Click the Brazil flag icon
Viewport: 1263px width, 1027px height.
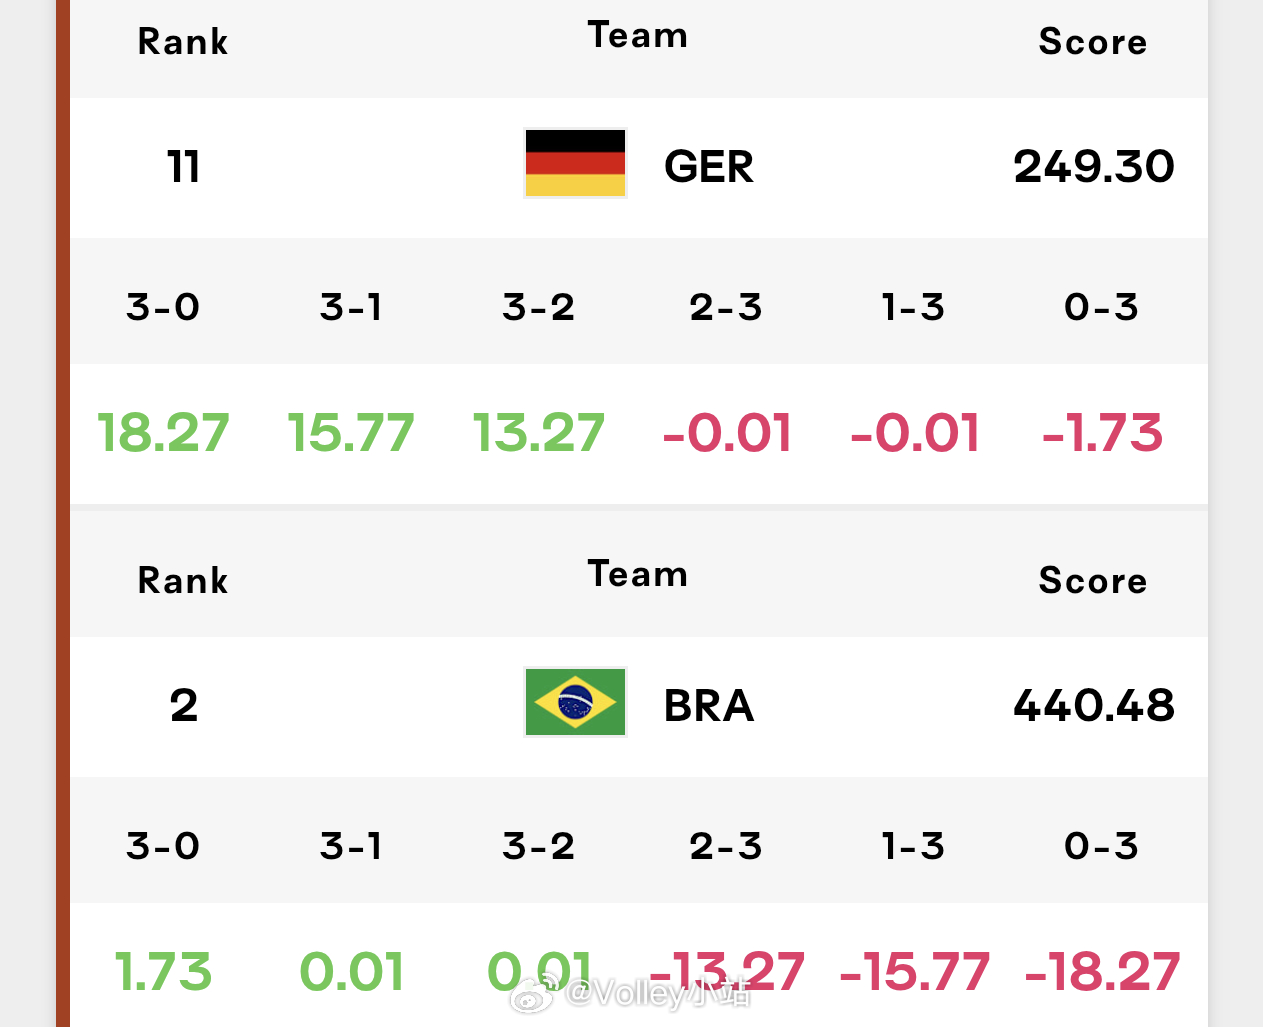(x=575, y=702)
